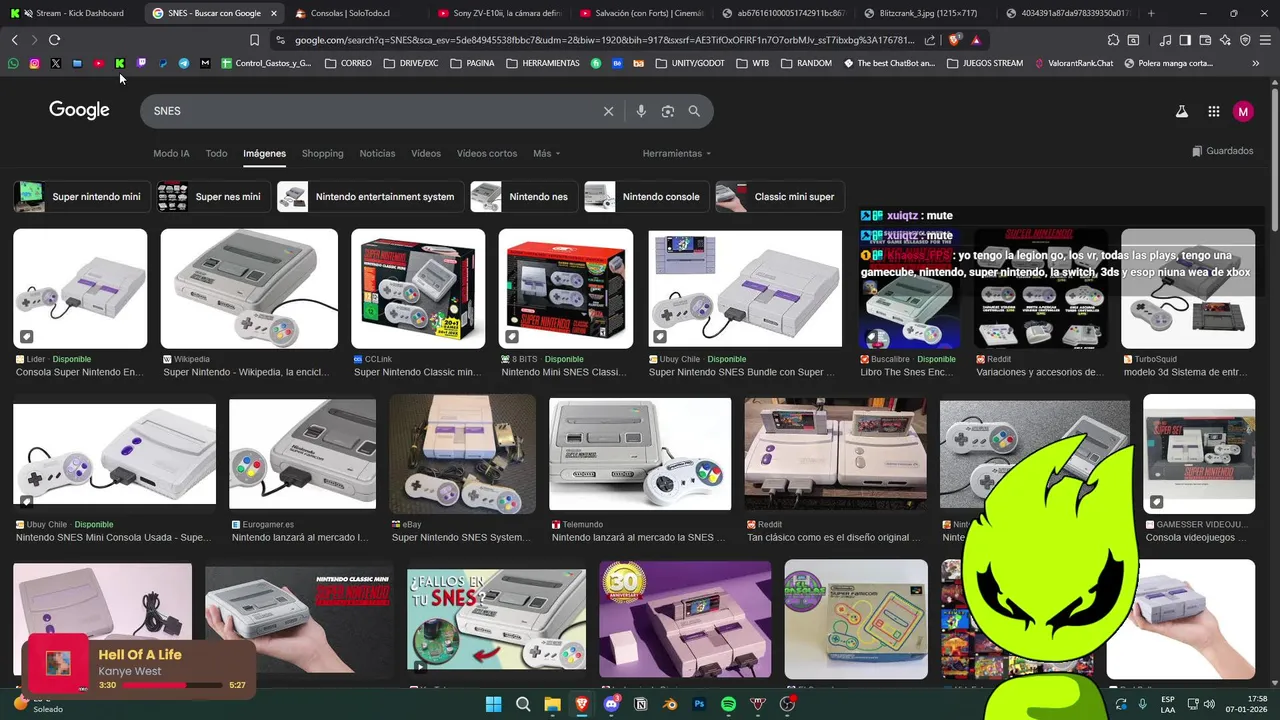This screenshot has width=1280, height=720.
Task: Open Notion from the taskbar
Action: click(641, 704)
